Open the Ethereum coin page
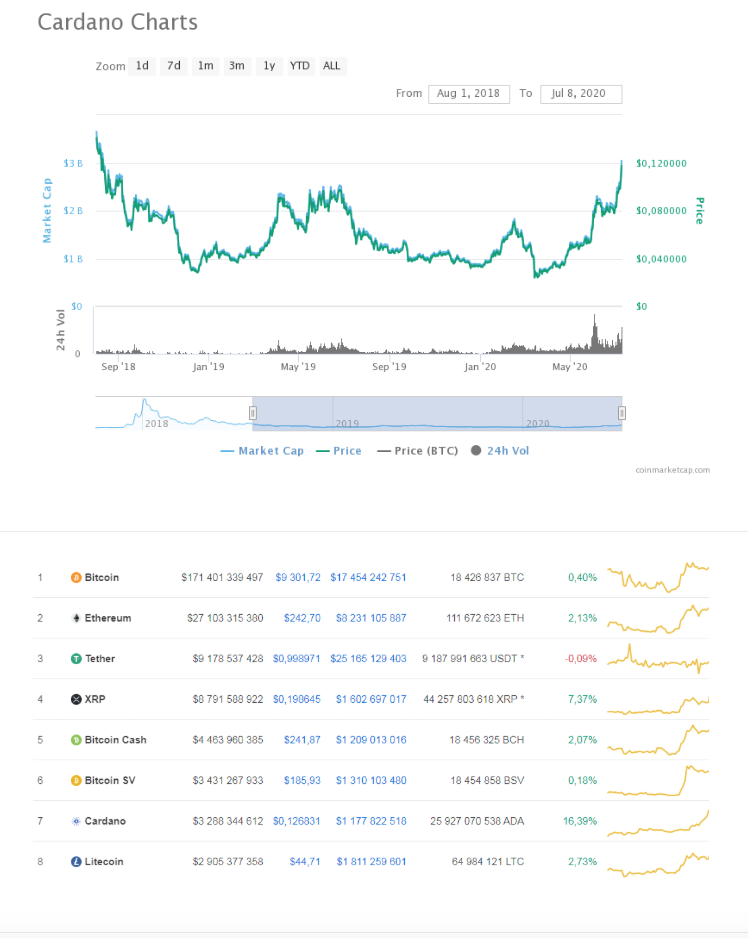Image resolution: width=748 pixels, height=938 pixels. tap(108, 618)
